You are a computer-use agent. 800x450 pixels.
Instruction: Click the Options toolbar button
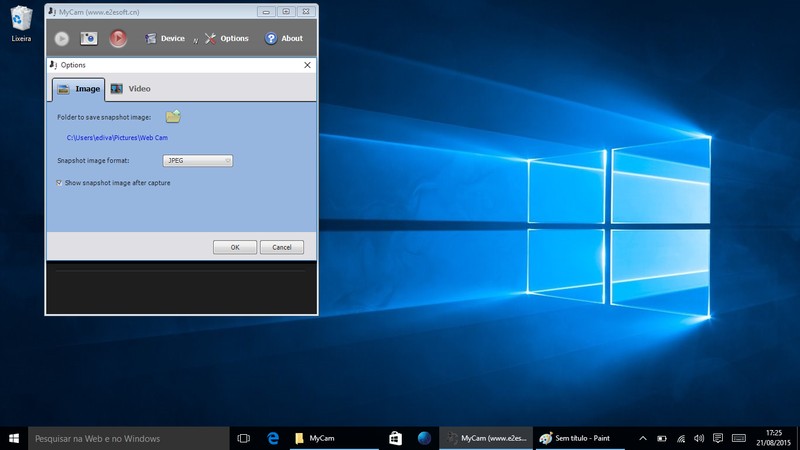tap(226, 39)
